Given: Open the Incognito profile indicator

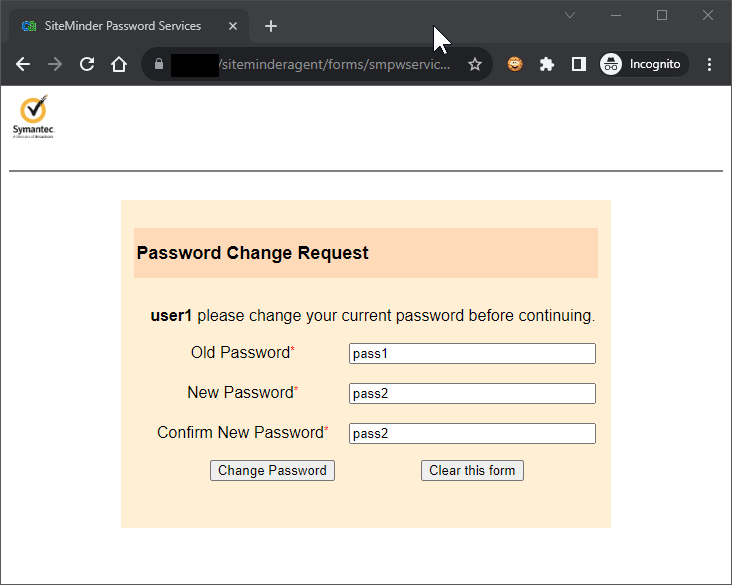Looking at the screenshot, I should click(644, 64).
